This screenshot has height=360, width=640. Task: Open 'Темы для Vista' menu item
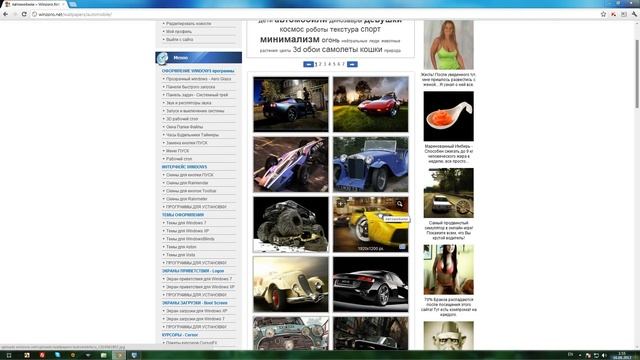coord(180,255)
